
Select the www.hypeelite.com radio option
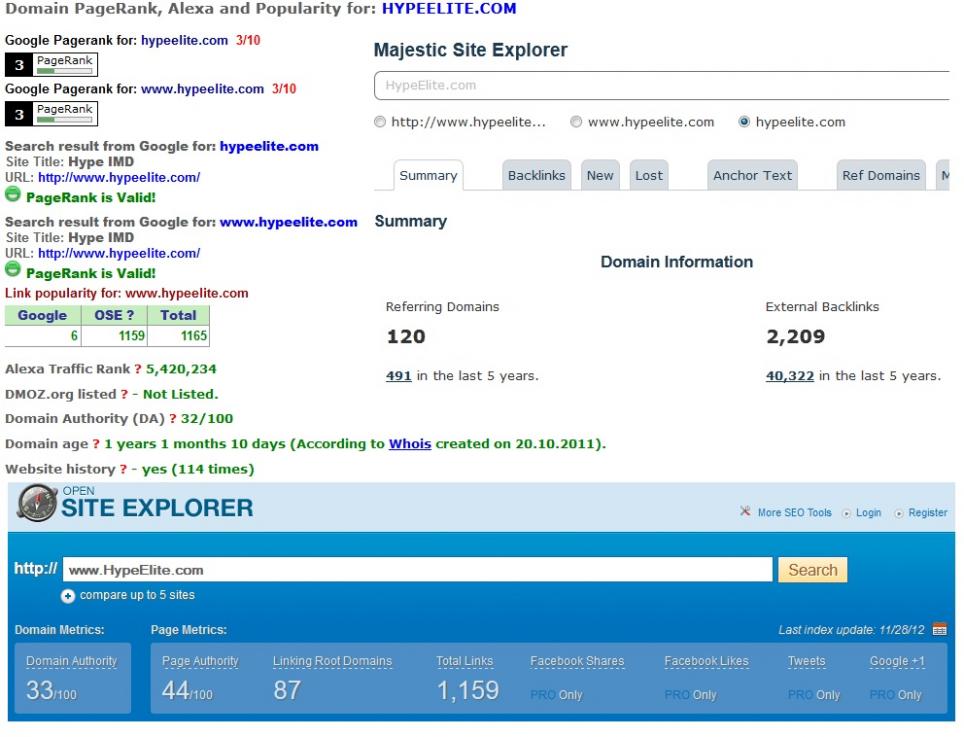576,122
